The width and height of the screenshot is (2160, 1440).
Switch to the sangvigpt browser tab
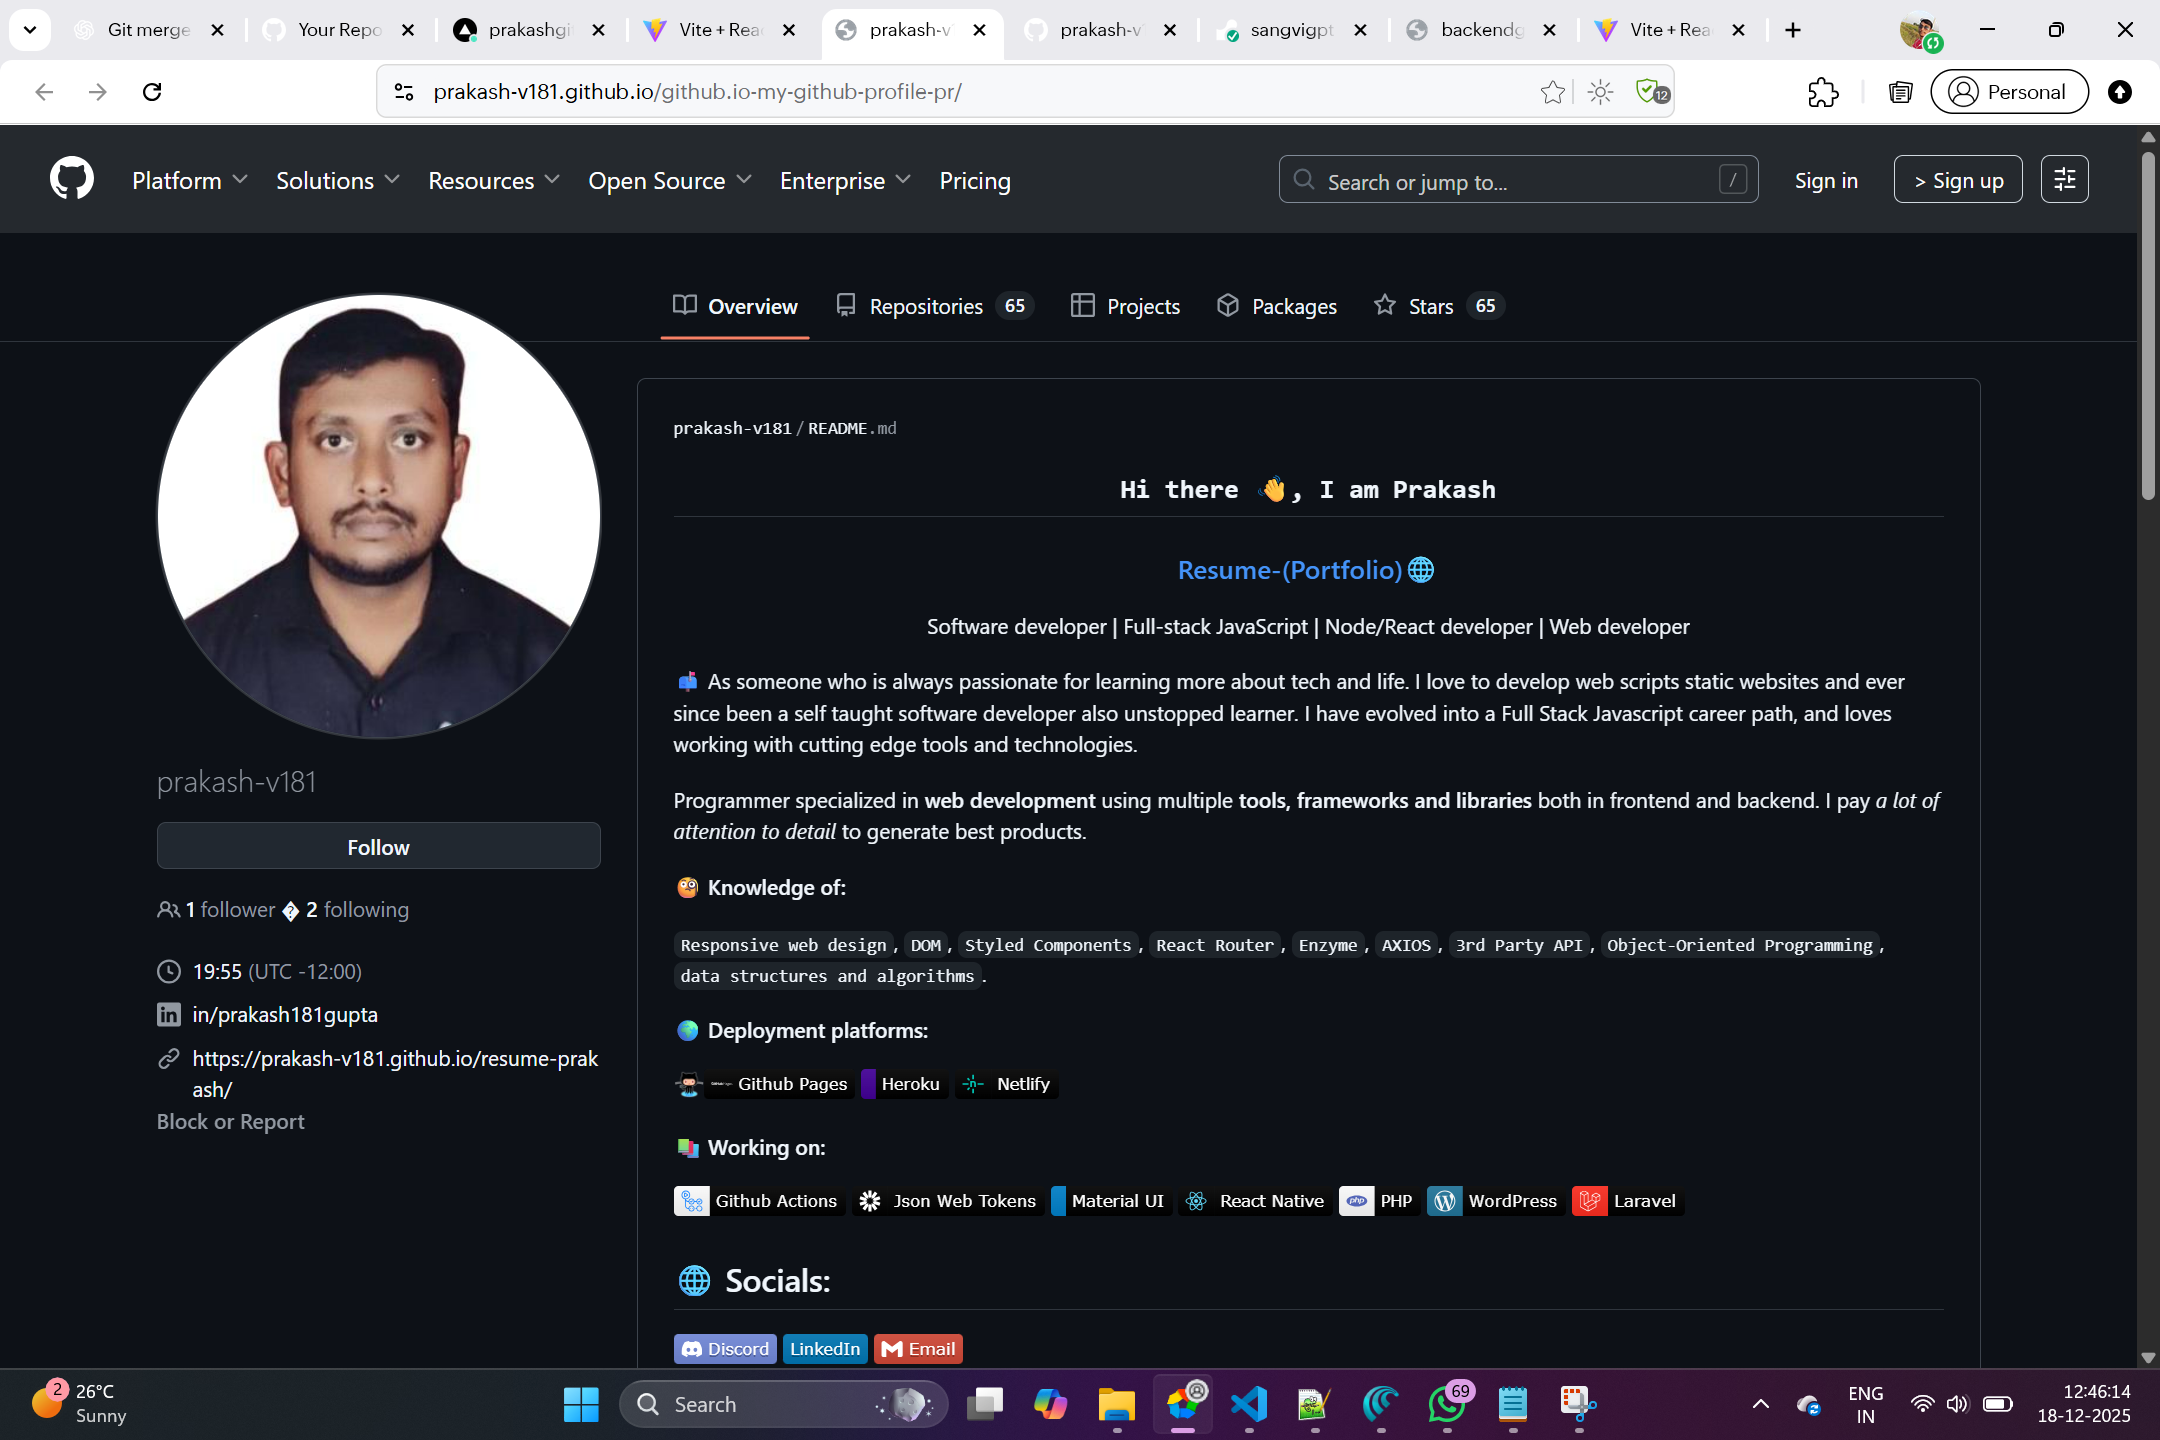1291,30
